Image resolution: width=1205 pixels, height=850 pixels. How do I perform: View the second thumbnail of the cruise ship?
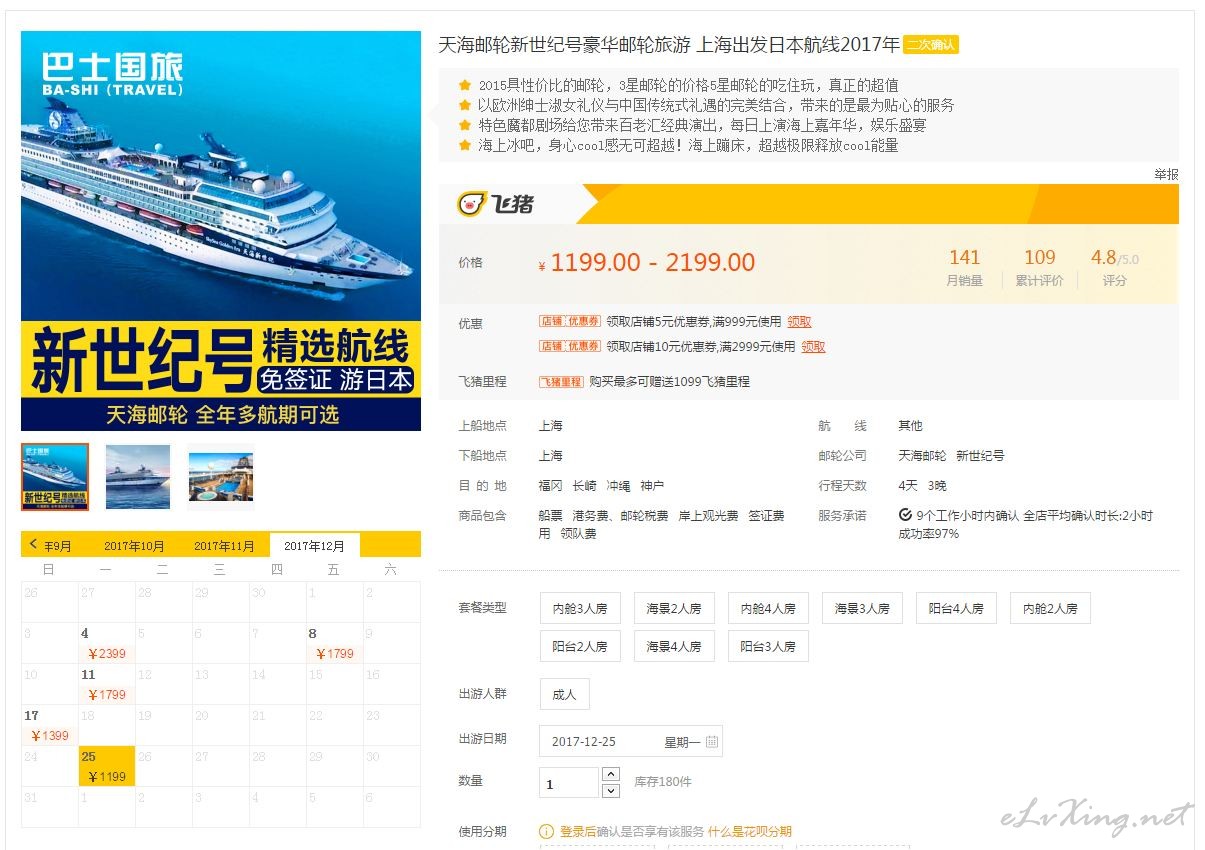point(138,477)
